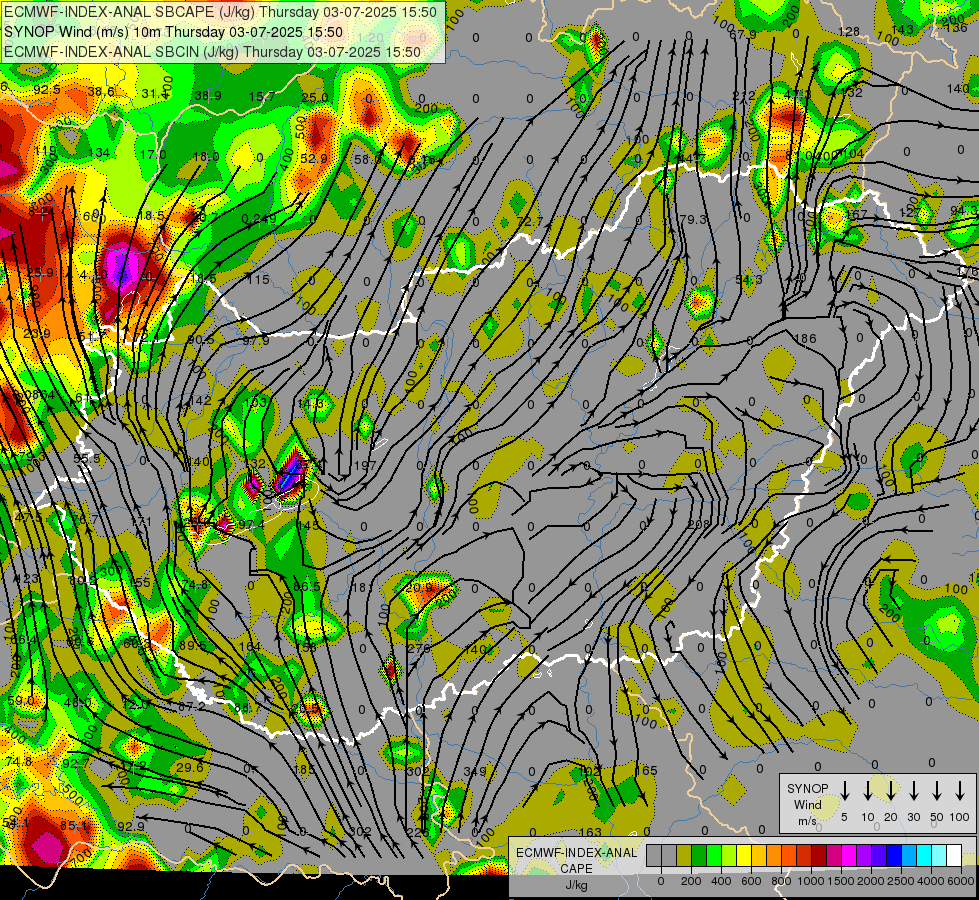Click the SBCAPE title line at top

[220, 12]
